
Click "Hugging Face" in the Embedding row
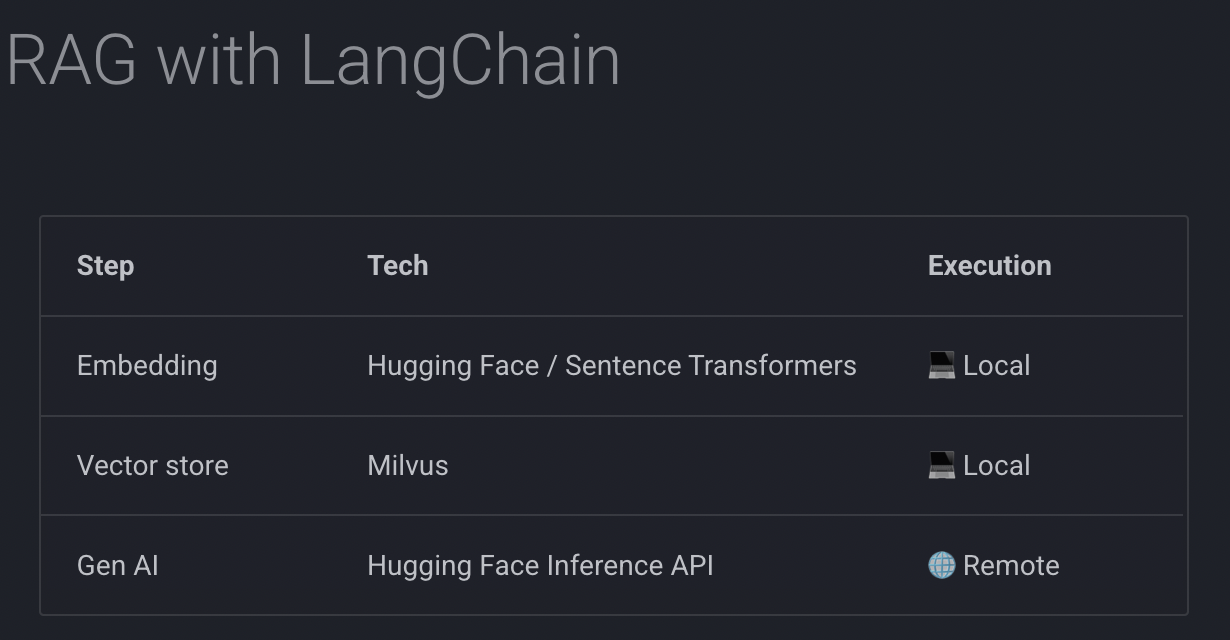pyautogui.click(x=454, y=367)
